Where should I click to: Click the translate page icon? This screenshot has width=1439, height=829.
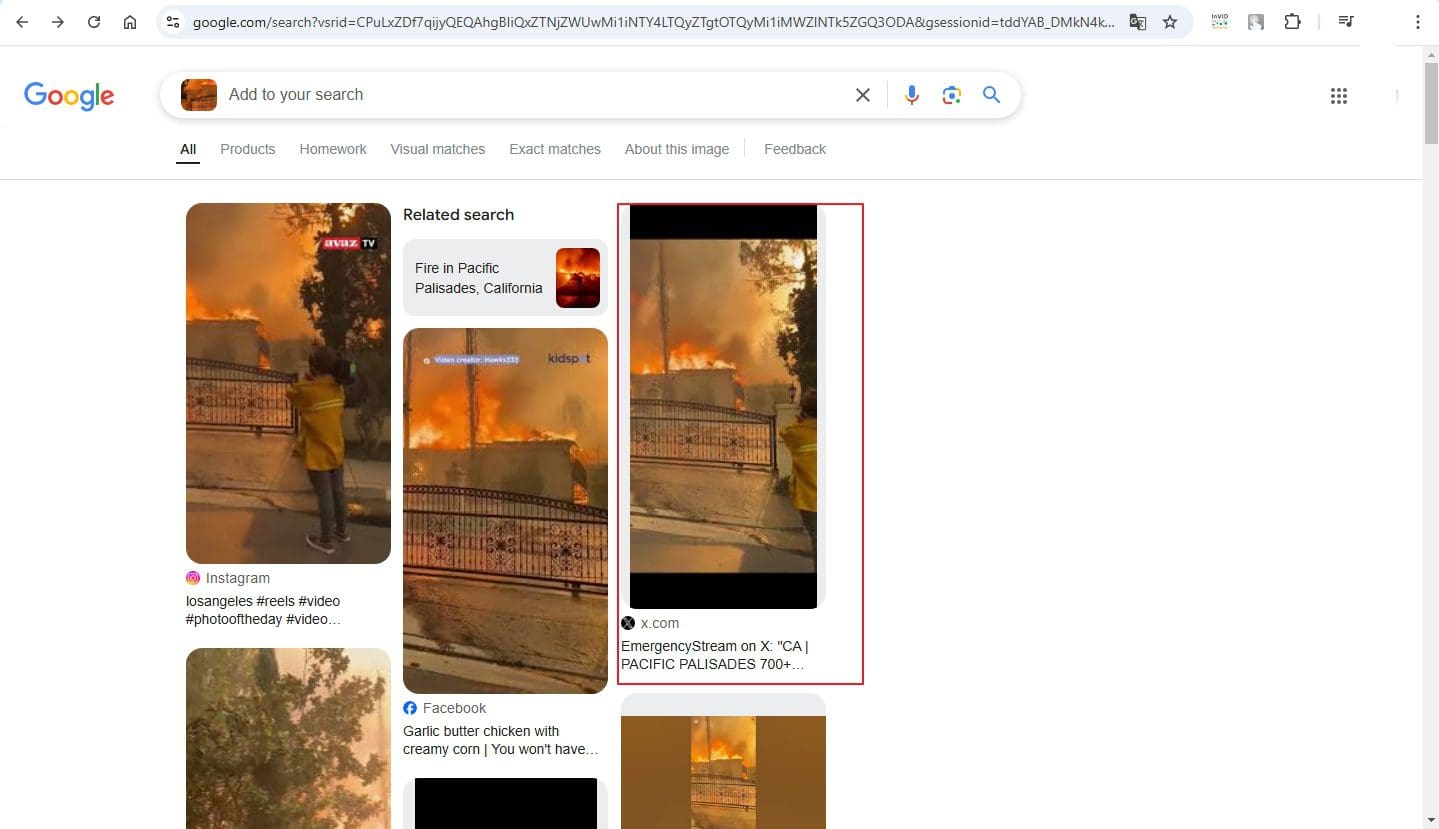(1137, 22)
